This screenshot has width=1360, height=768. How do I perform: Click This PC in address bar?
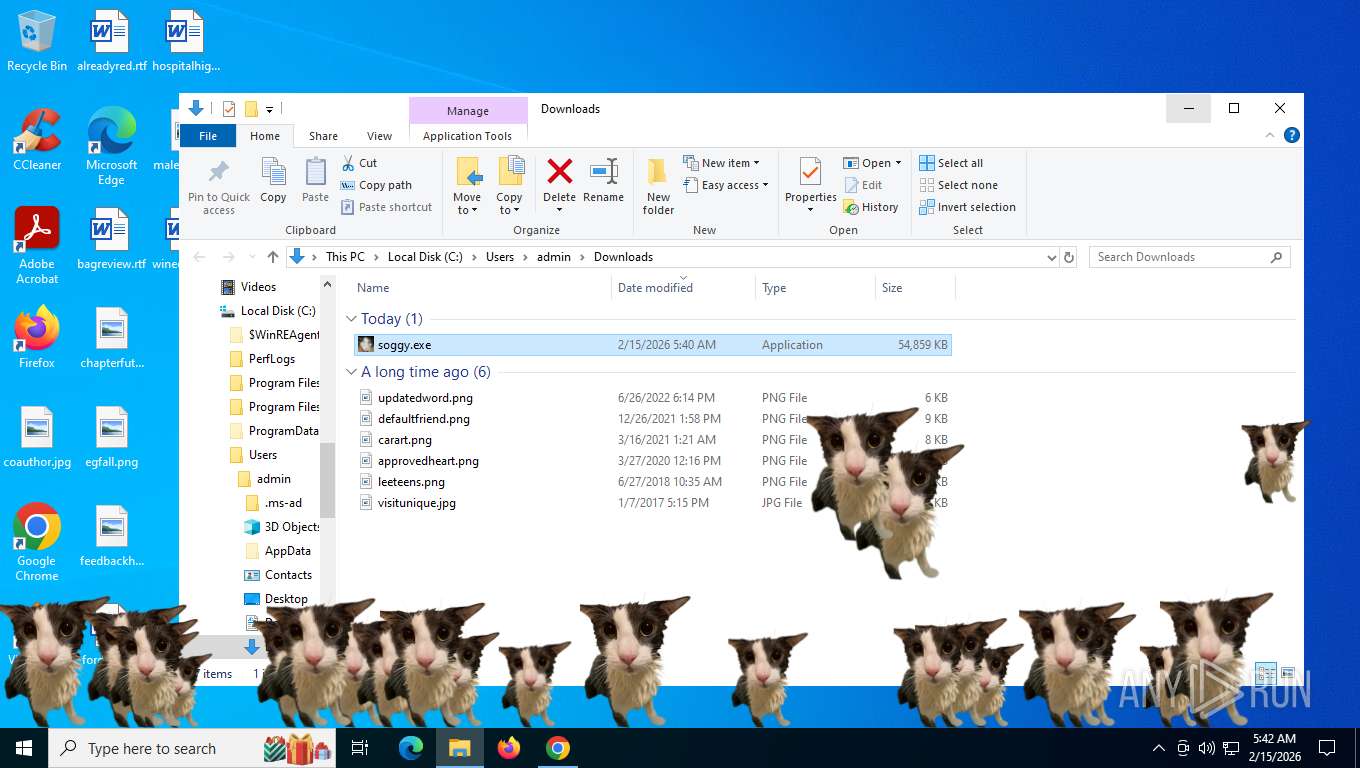click(x=345, y=257)
